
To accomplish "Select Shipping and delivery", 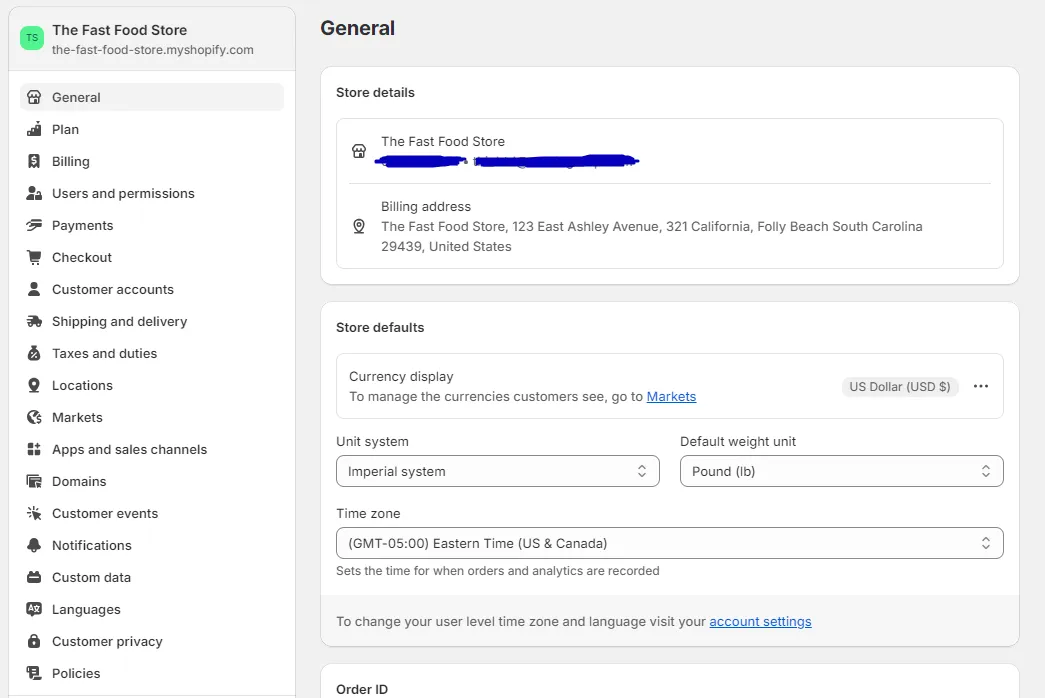I will 152,321.
